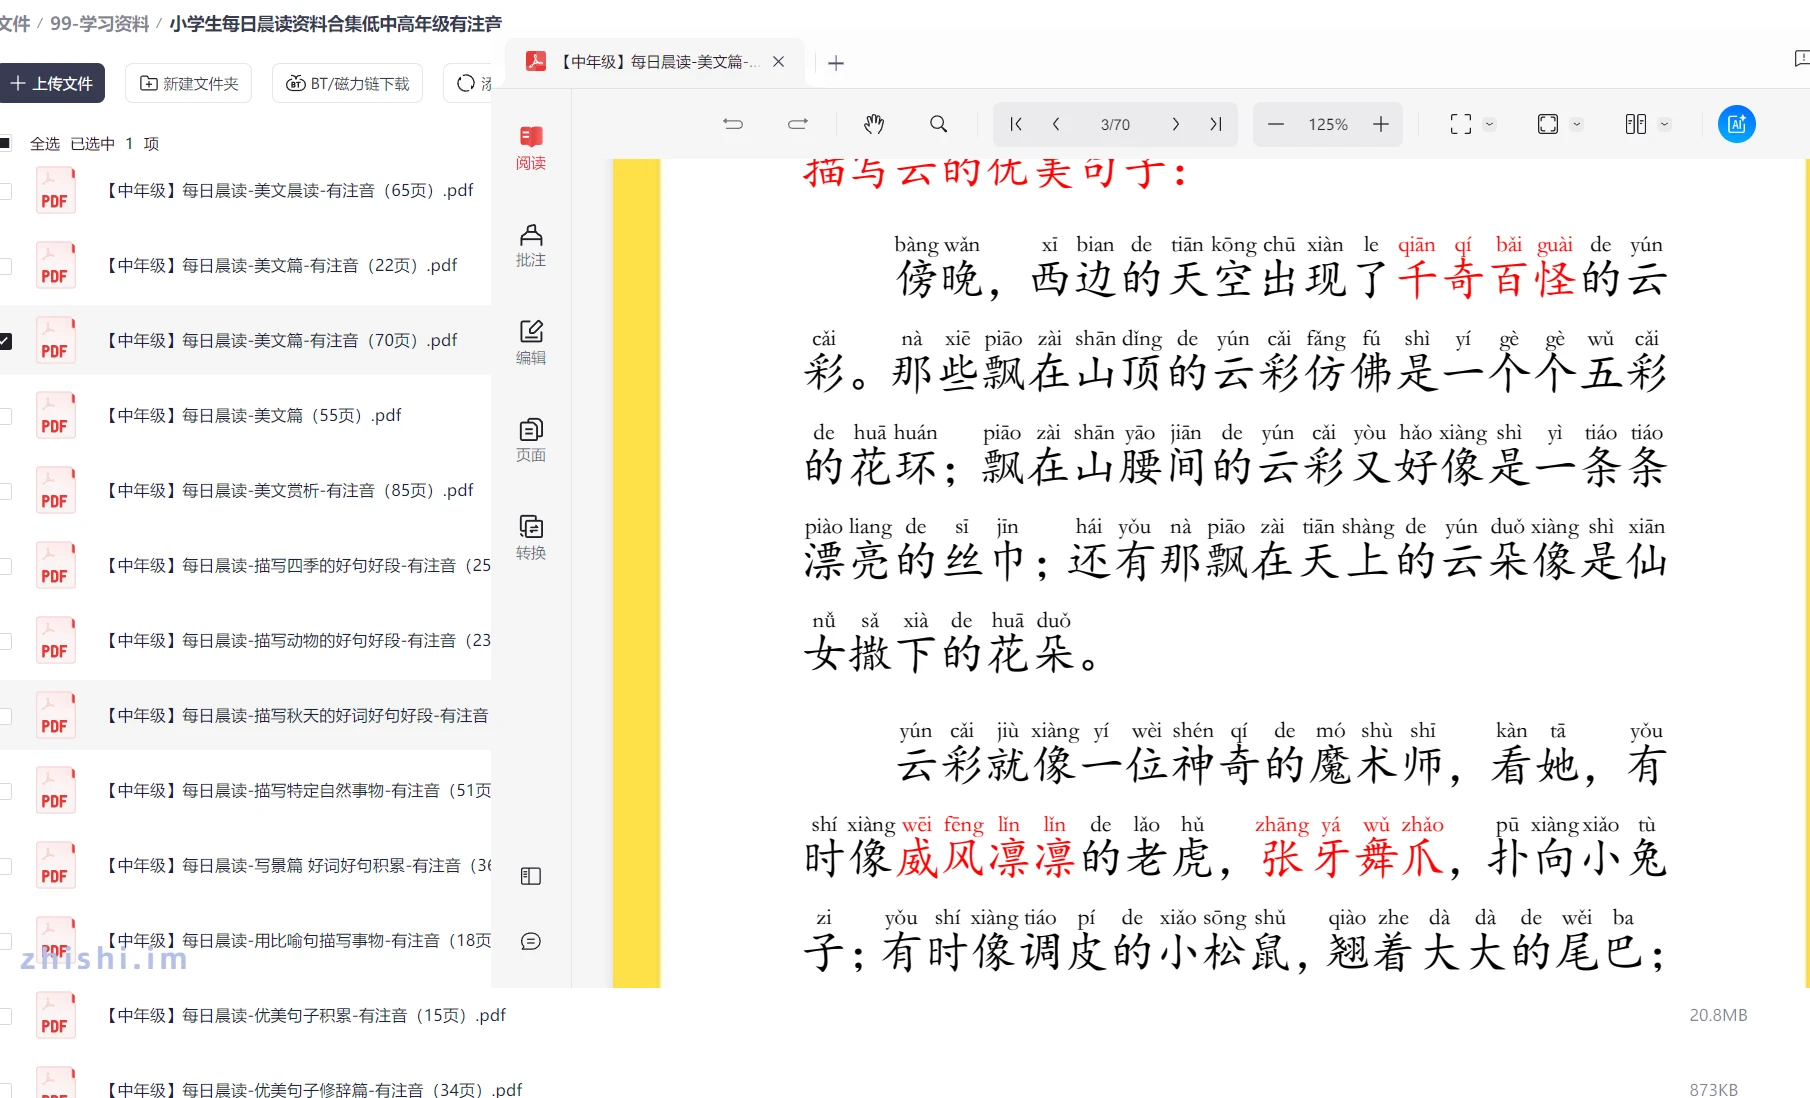1810x1098 pixels.
Task: Switch to the 阅读 reading tab
Action: (531, 147)
